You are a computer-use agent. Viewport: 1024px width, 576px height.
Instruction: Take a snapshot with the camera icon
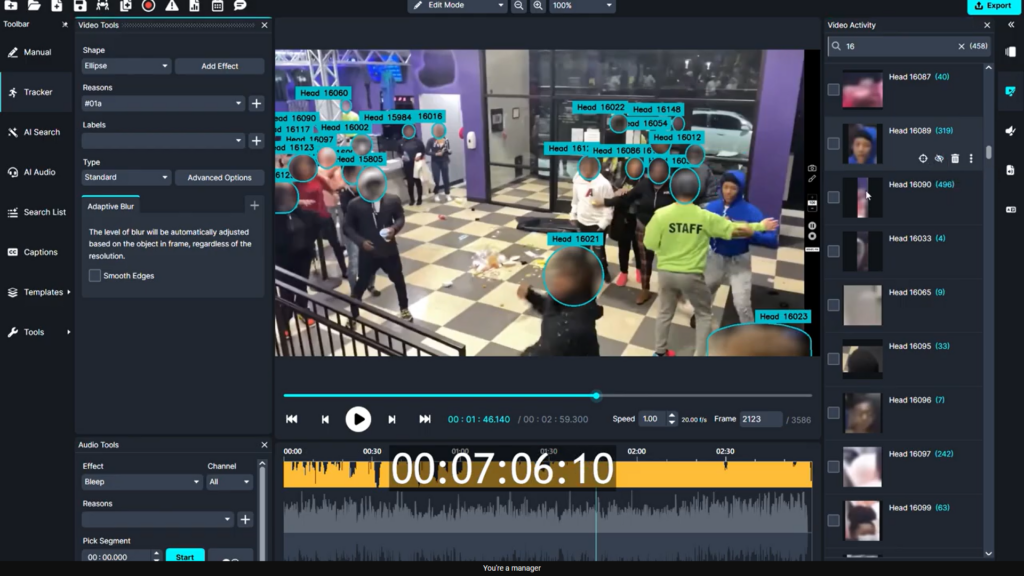(x=812, y=168)
